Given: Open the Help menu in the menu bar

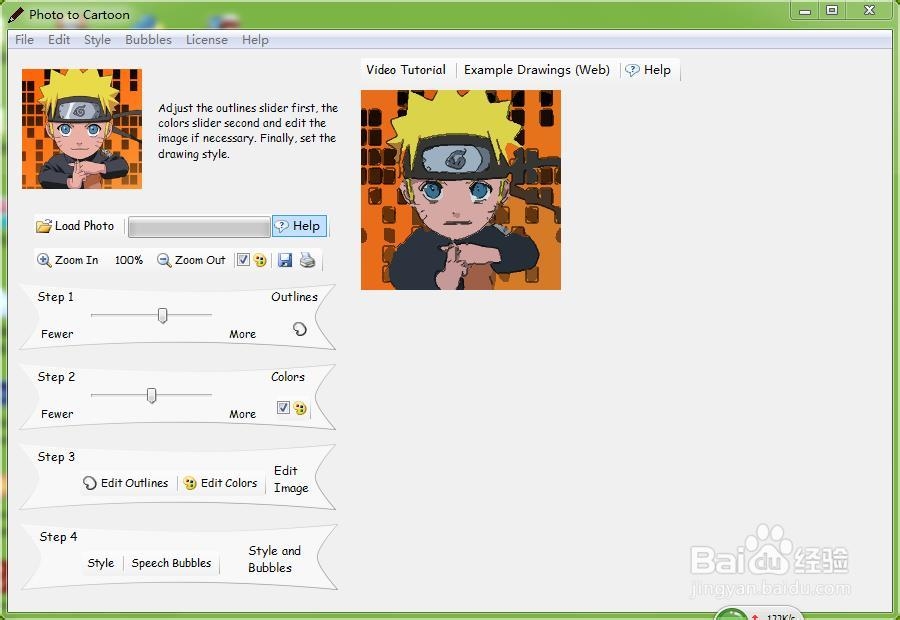Looking at the screenshot, I should click(255, 40).
